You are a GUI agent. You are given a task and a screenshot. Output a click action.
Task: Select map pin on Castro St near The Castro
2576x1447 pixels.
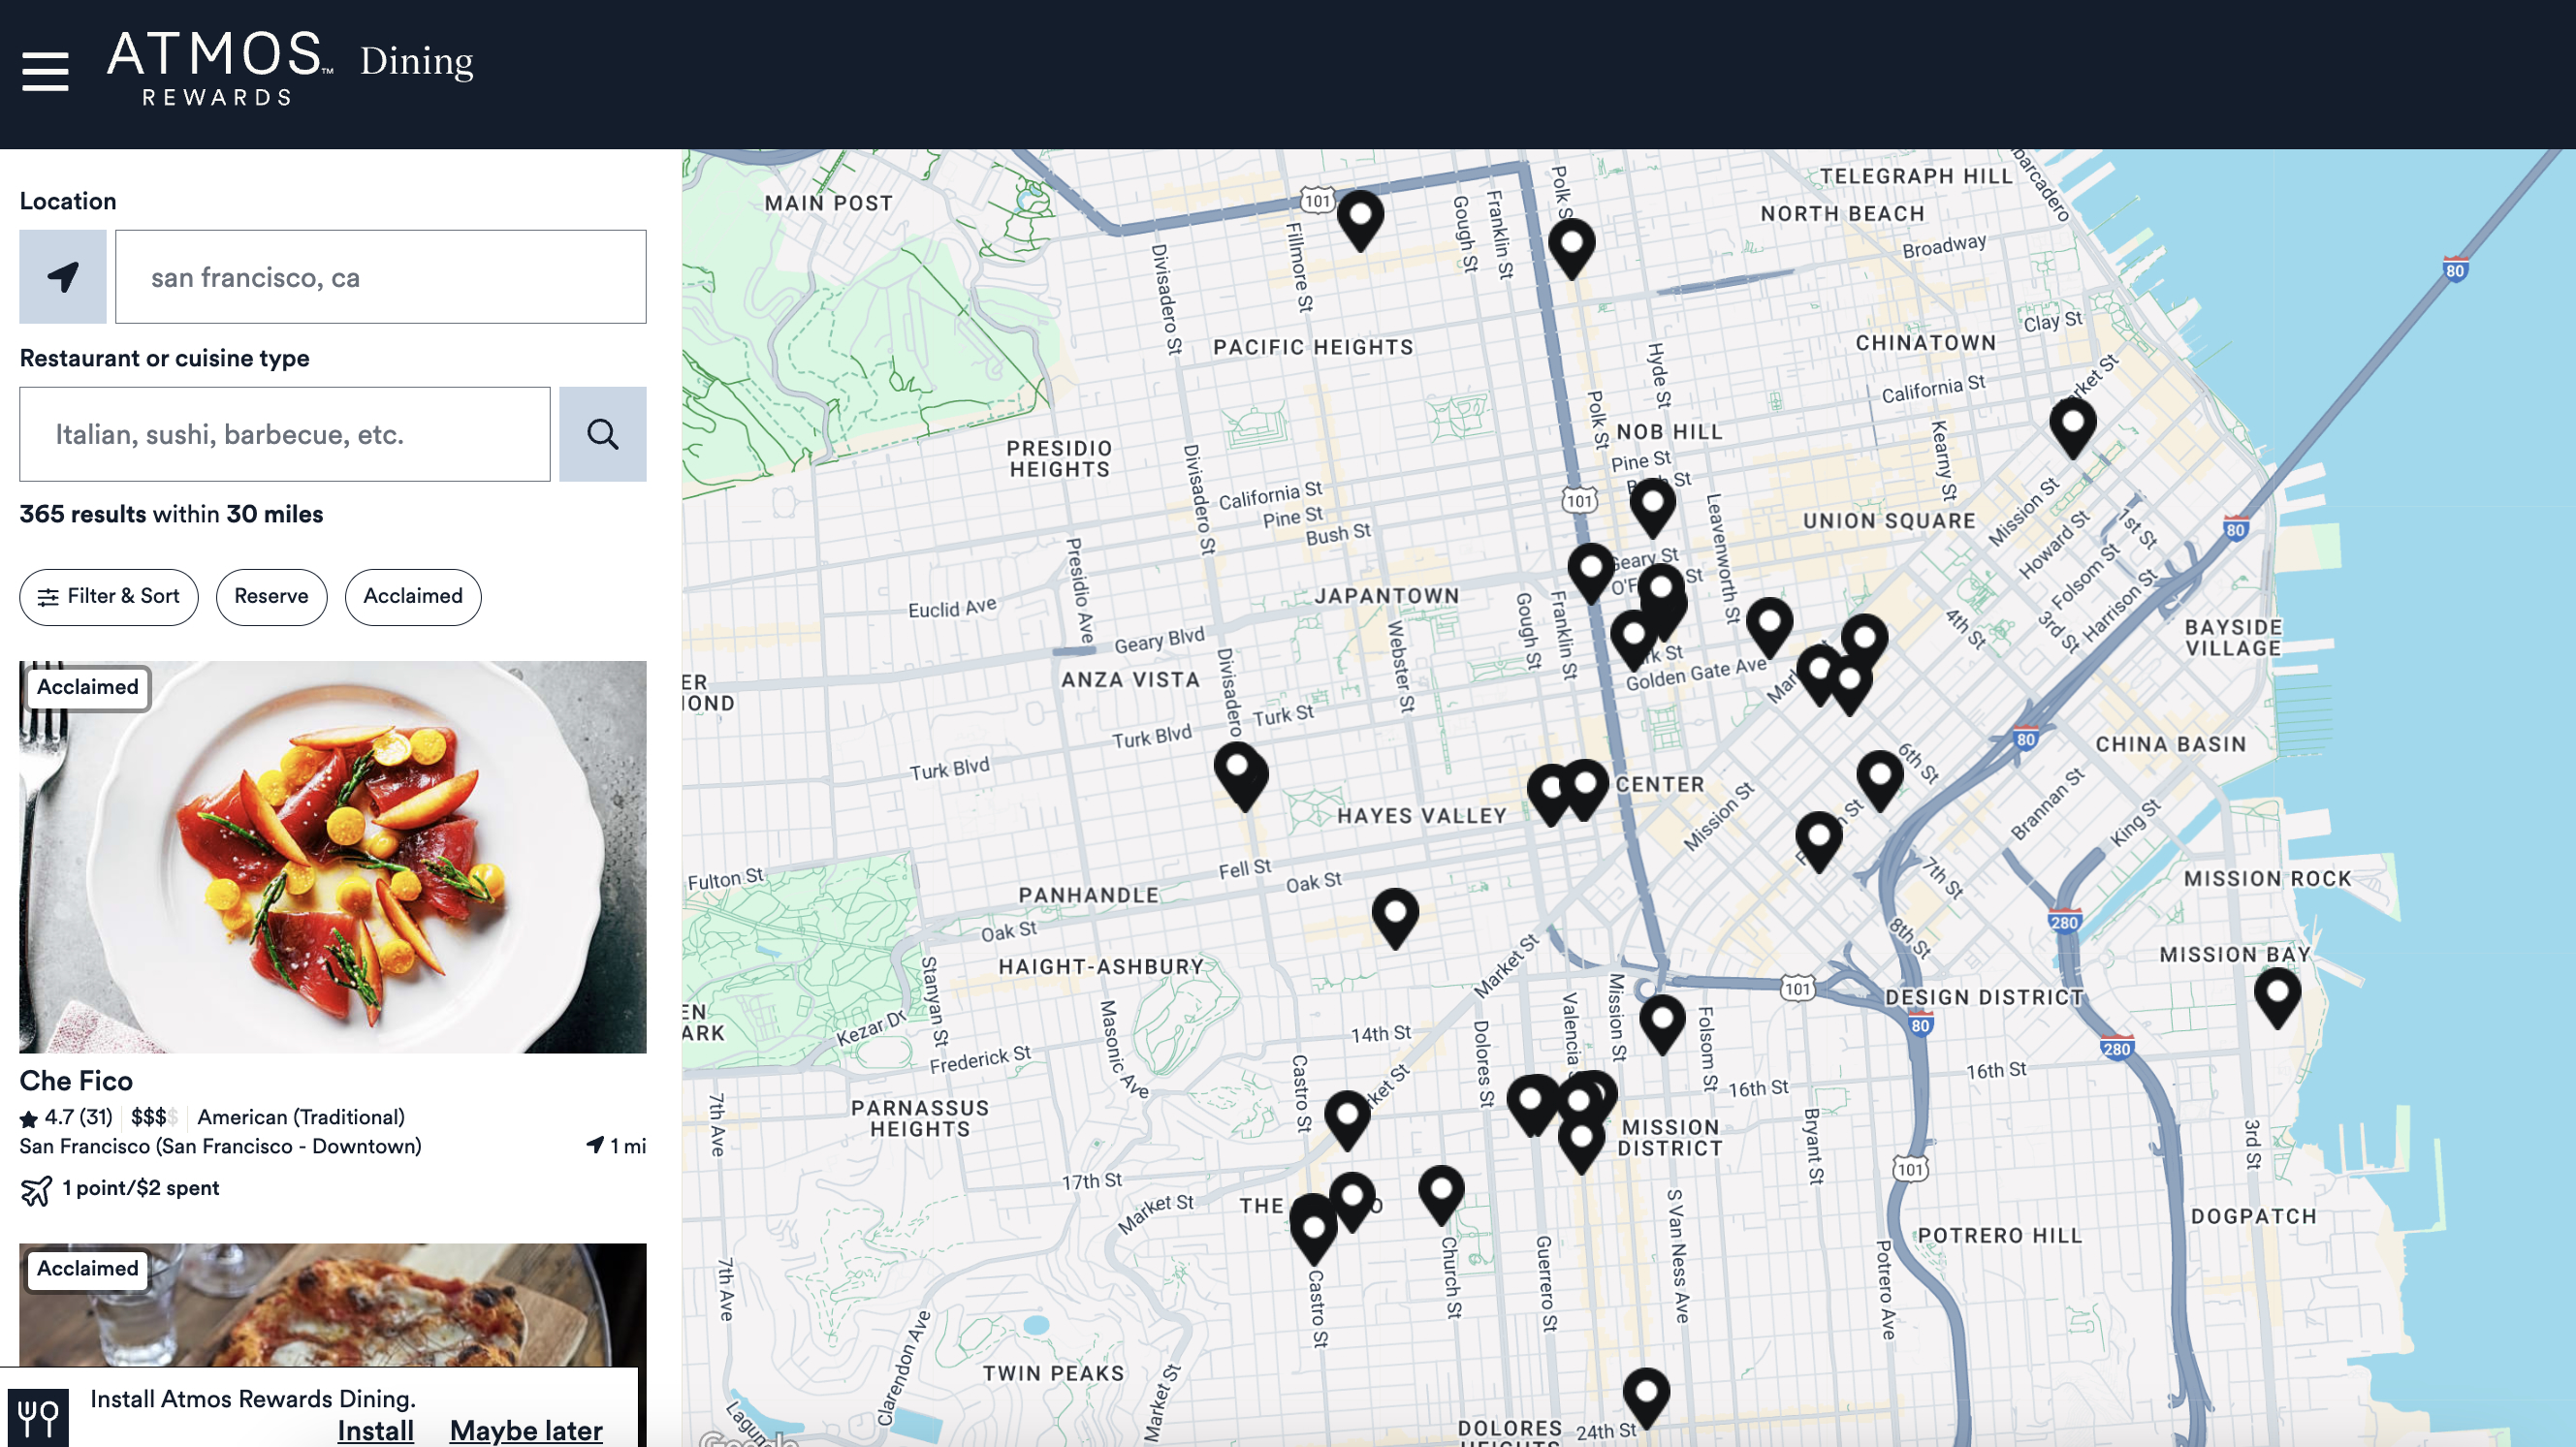(1314, 1233)
